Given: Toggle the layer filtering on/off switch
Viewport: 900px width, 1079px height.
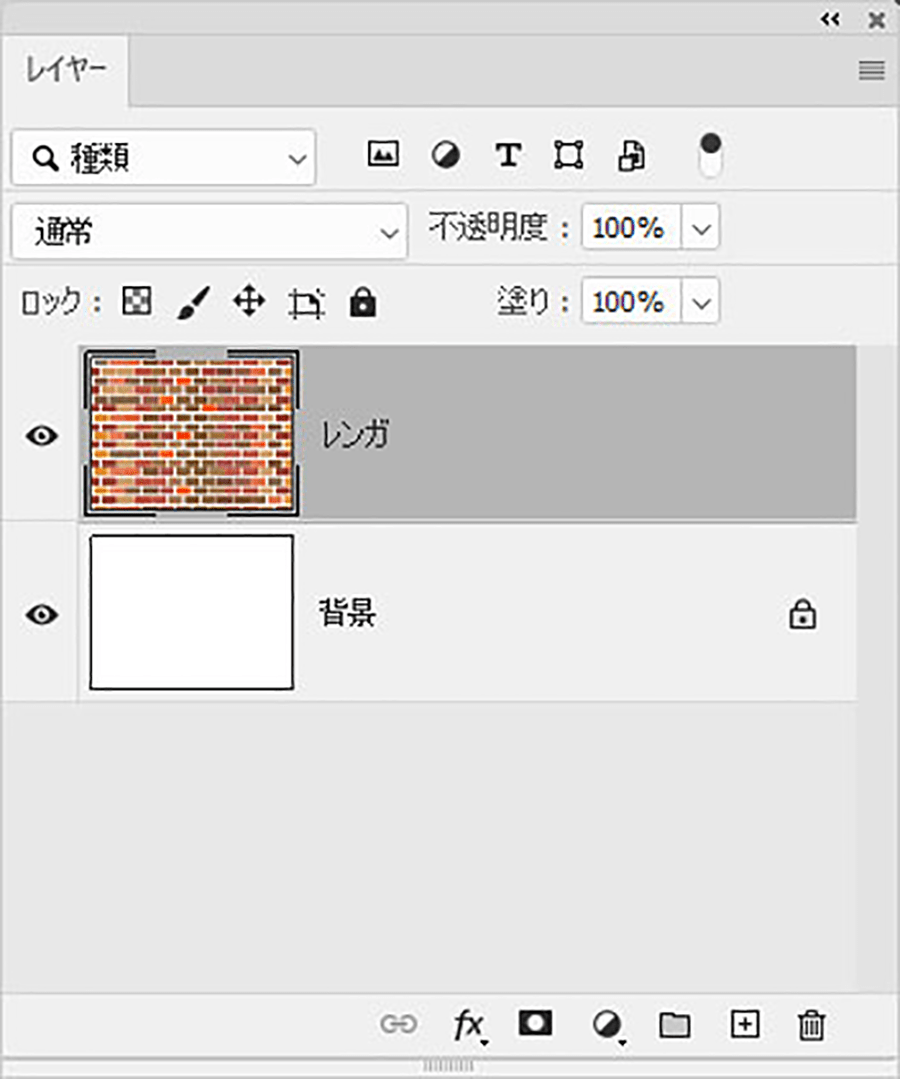Looking at the screenshot, I should tap(710, 156).
